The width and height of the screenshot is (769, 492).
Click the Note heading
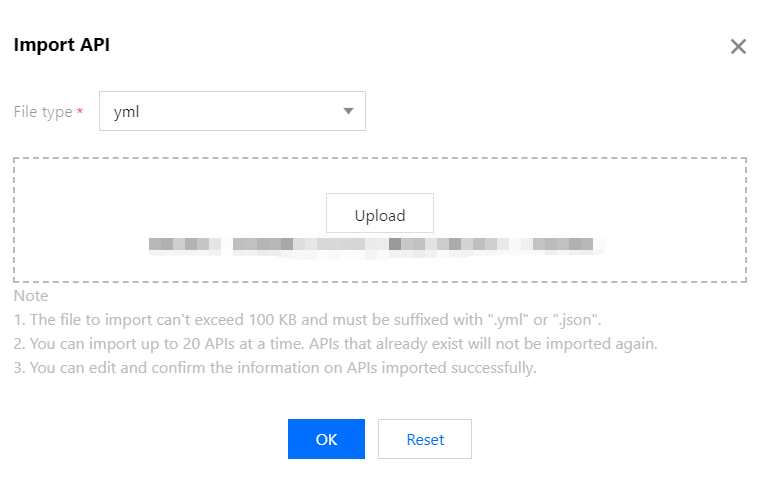31,296
